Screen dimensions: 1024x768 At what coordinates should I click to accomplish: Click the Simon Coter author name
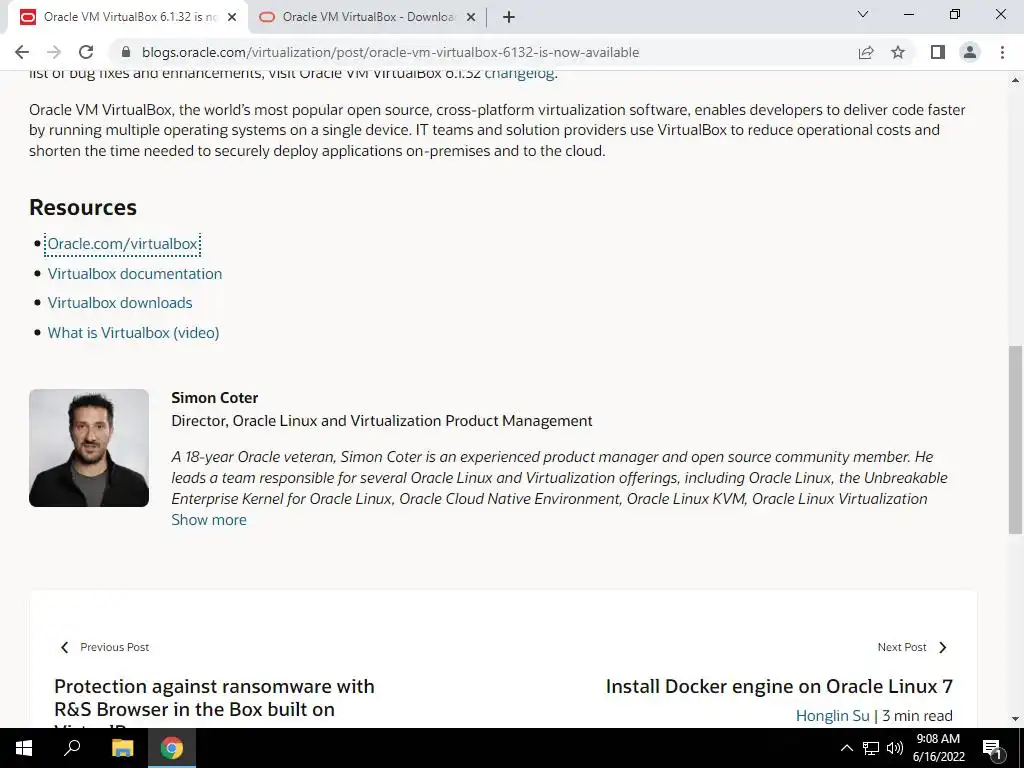point(214,398)
